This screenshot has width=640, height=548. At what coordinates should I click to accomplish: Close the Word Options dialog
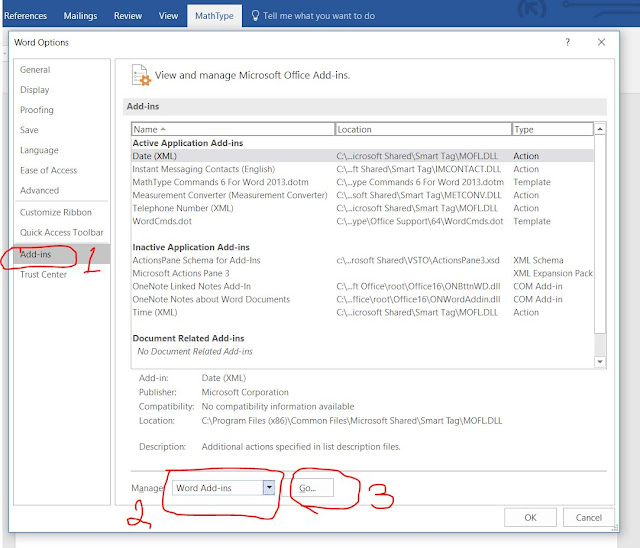(x=601, y=42)
